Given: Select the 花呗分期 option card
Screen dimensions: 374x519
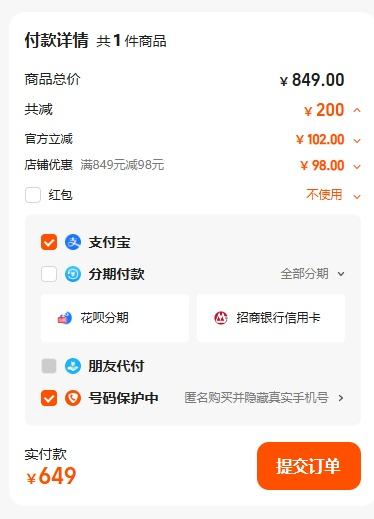Looking at the screenshot, I should pyautogui.click(x=115, y=318).
